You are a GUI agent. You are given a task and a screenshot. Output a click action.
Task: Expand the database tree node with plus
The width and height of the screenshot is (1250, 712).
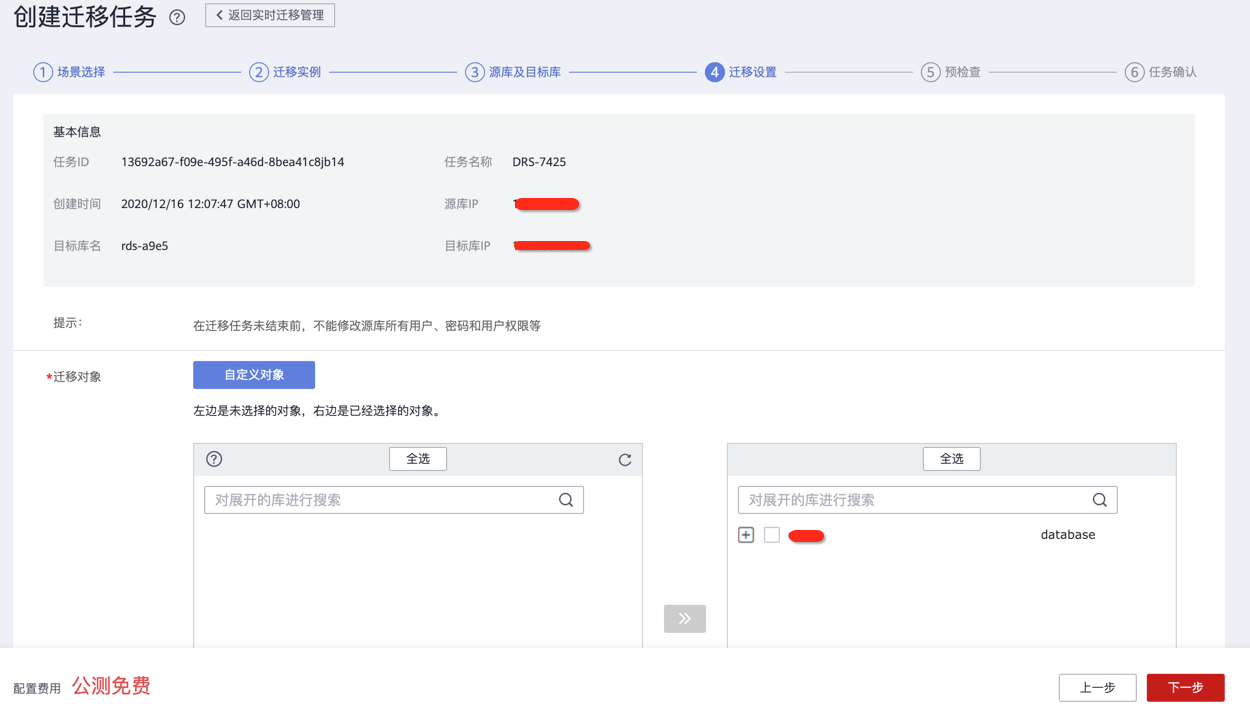pyautogui.click(x=746, y=535)
